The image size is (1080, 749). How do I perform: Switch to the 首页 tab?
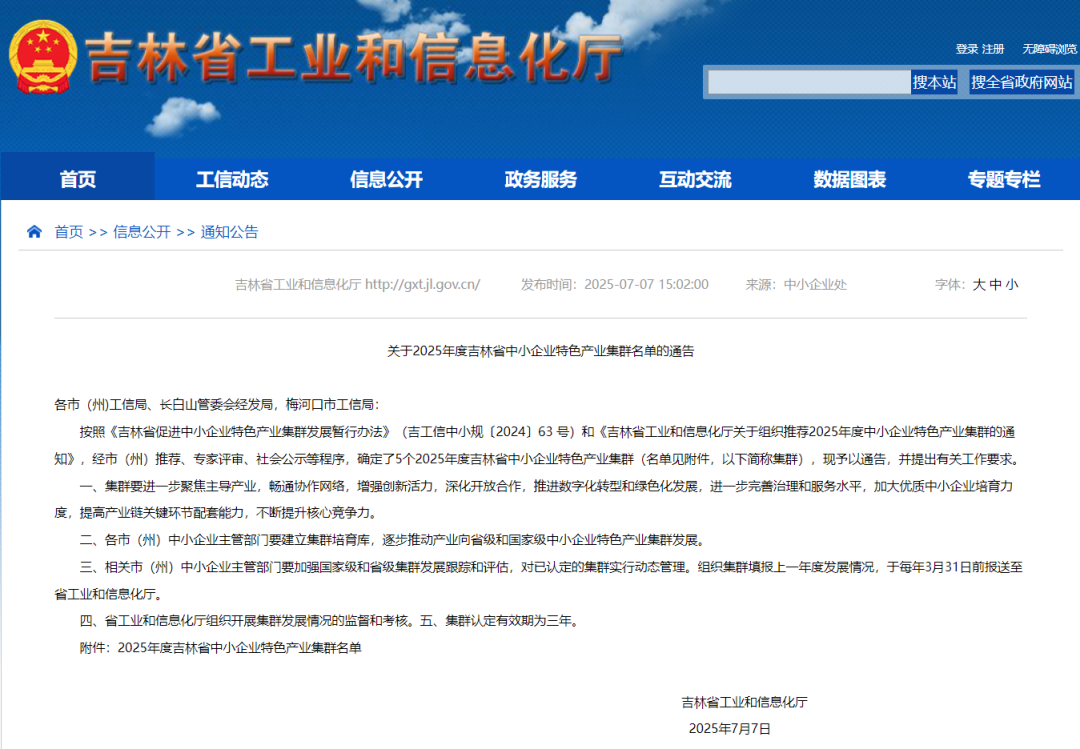pos(76,178)
